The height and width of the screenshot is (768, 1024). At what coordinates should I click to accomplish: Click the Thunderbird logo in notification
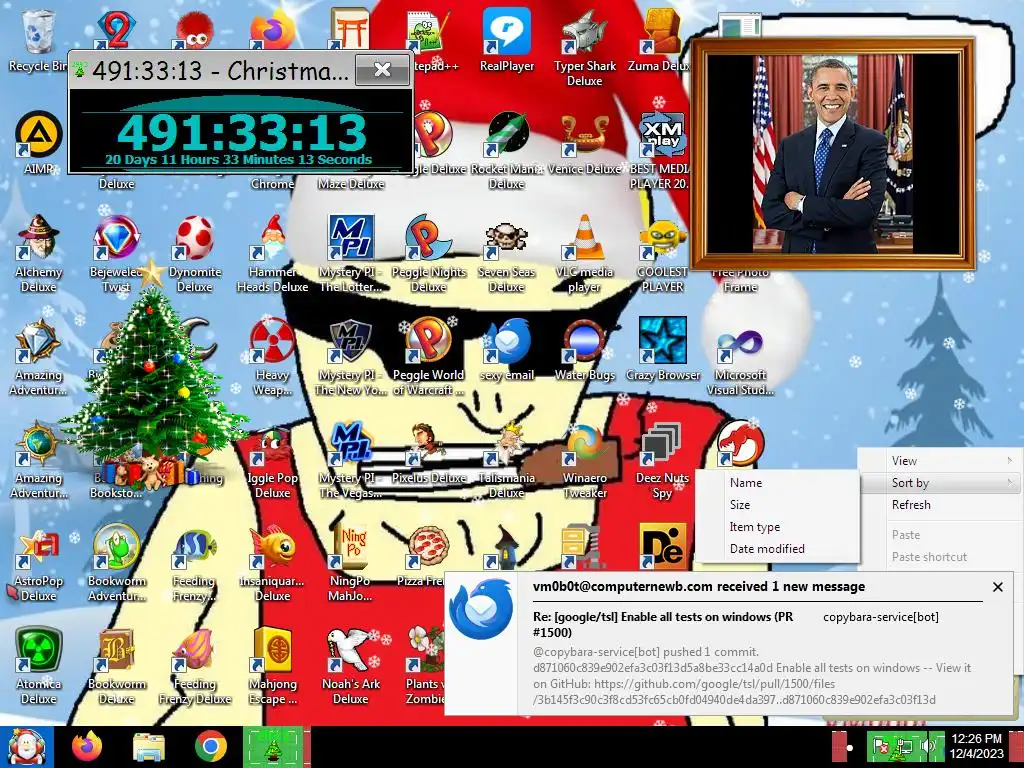coord(482,609)
